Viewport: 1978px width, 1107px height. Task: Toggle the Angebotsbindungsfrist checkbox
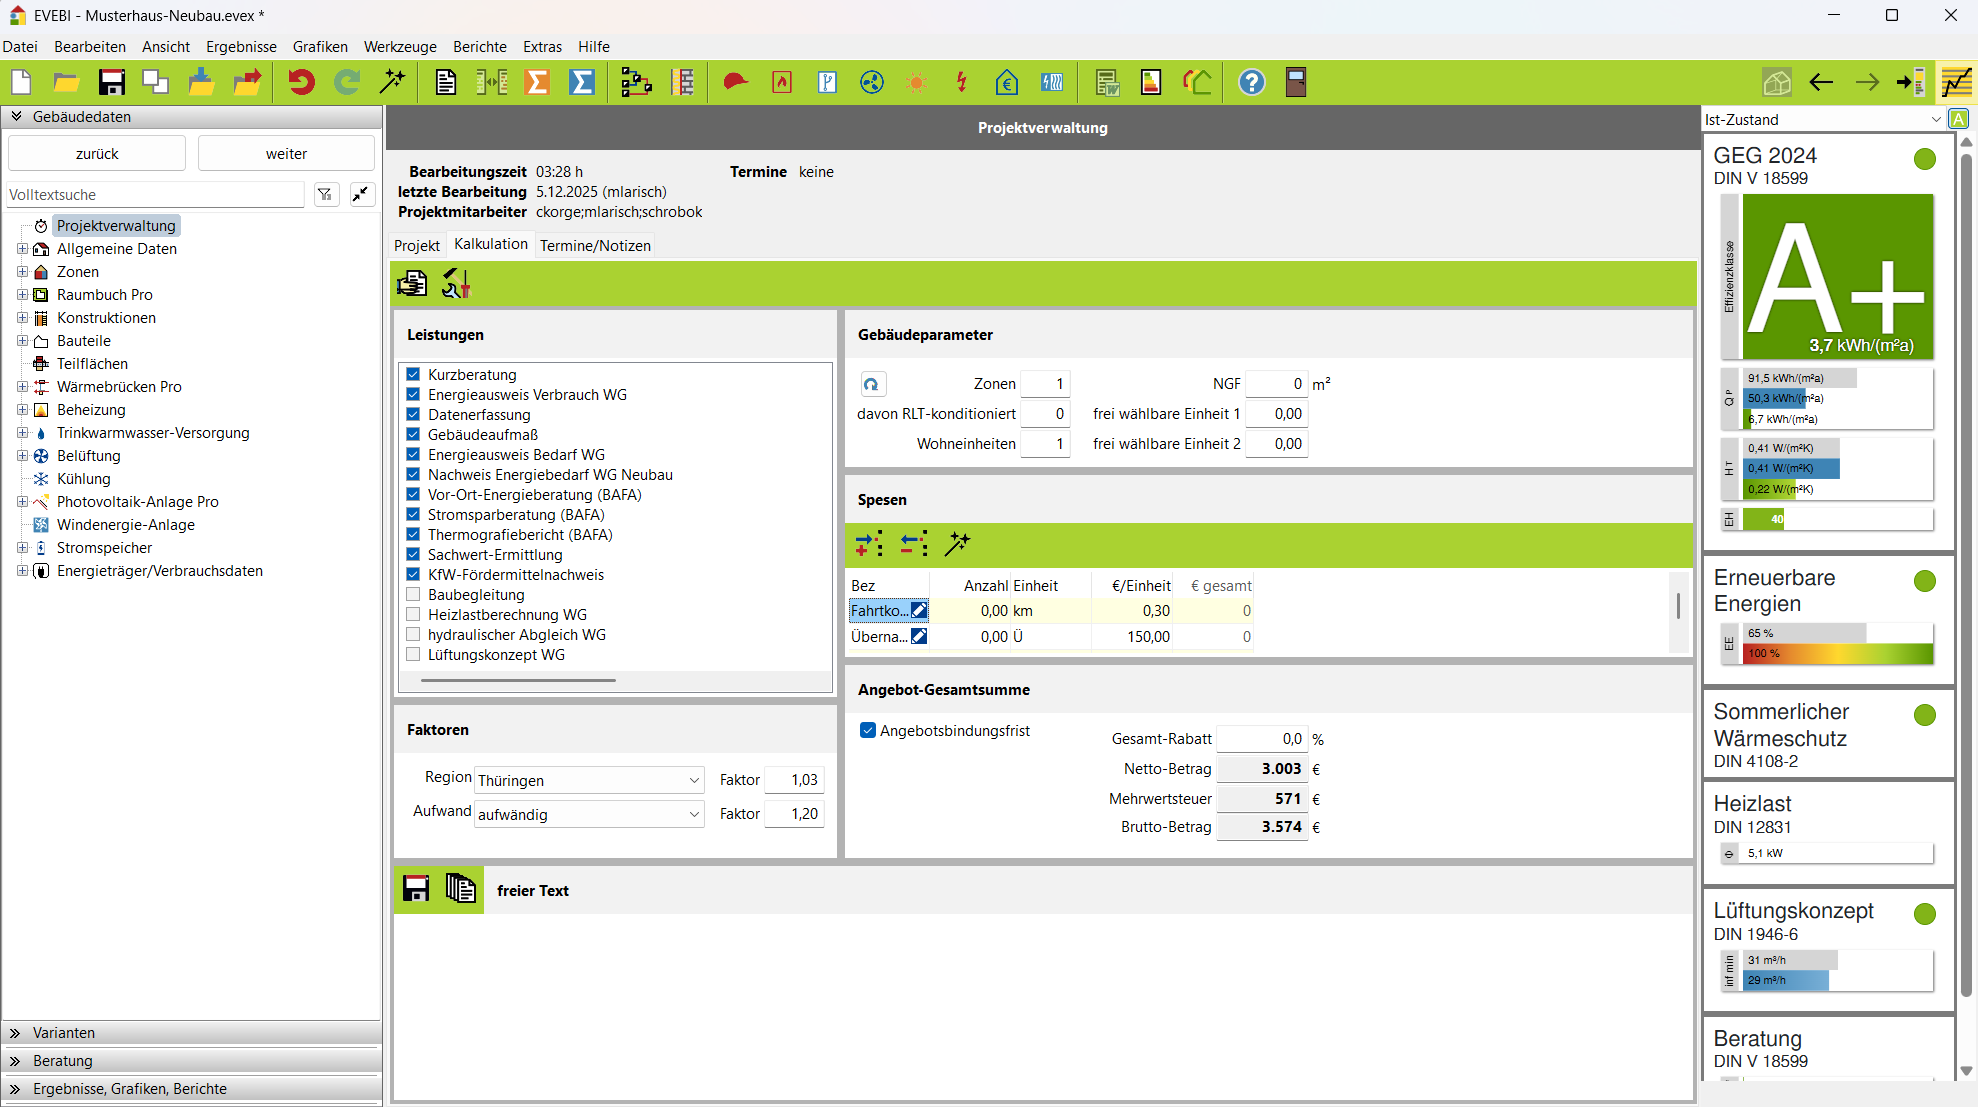click(868, 730)
